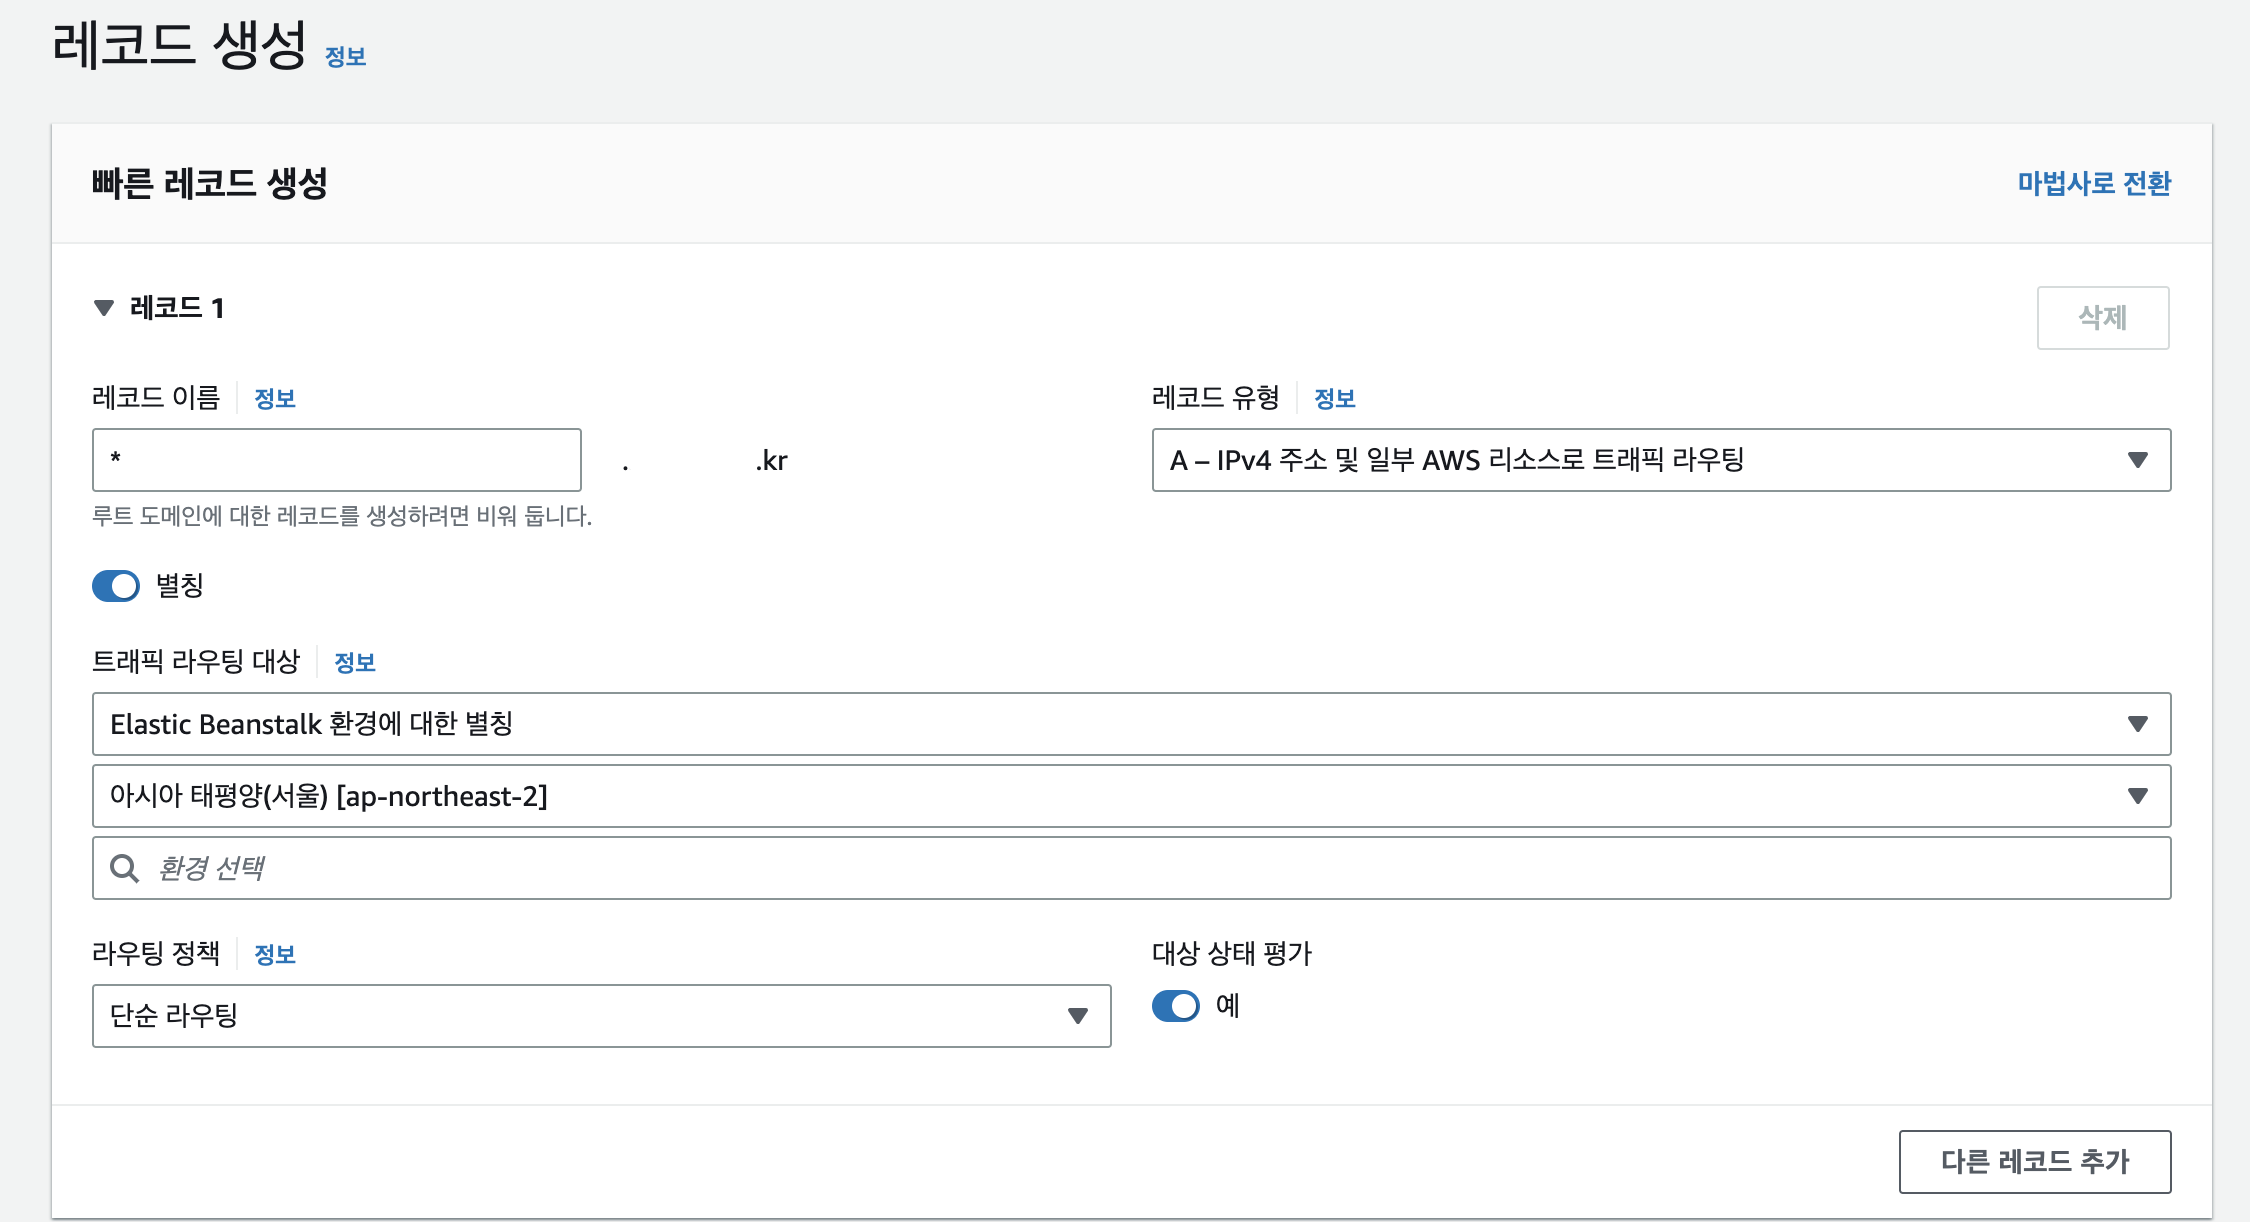Collapse the 레코드 1 section triangle
The image size is (2250, 1222).
(x=103, y=308)
